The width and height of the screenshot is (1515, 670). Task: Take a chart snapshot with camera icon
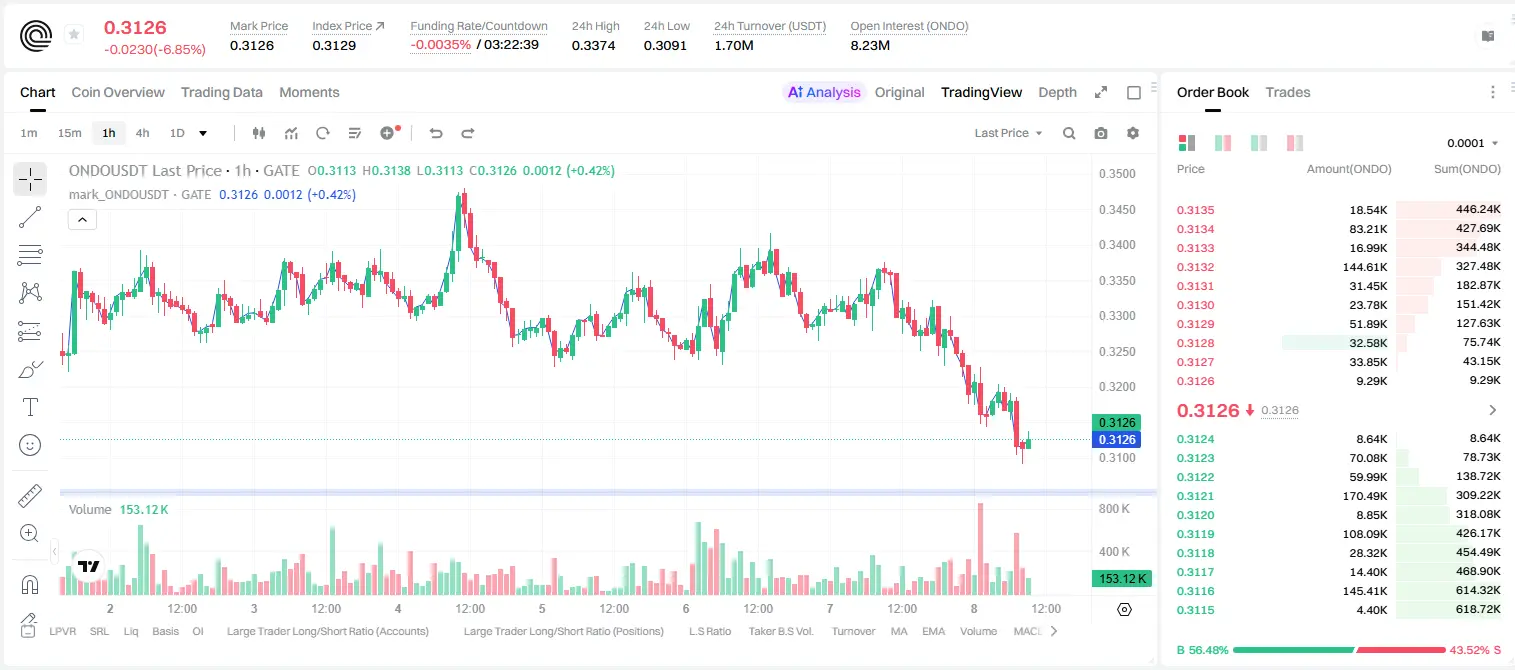1101,133
